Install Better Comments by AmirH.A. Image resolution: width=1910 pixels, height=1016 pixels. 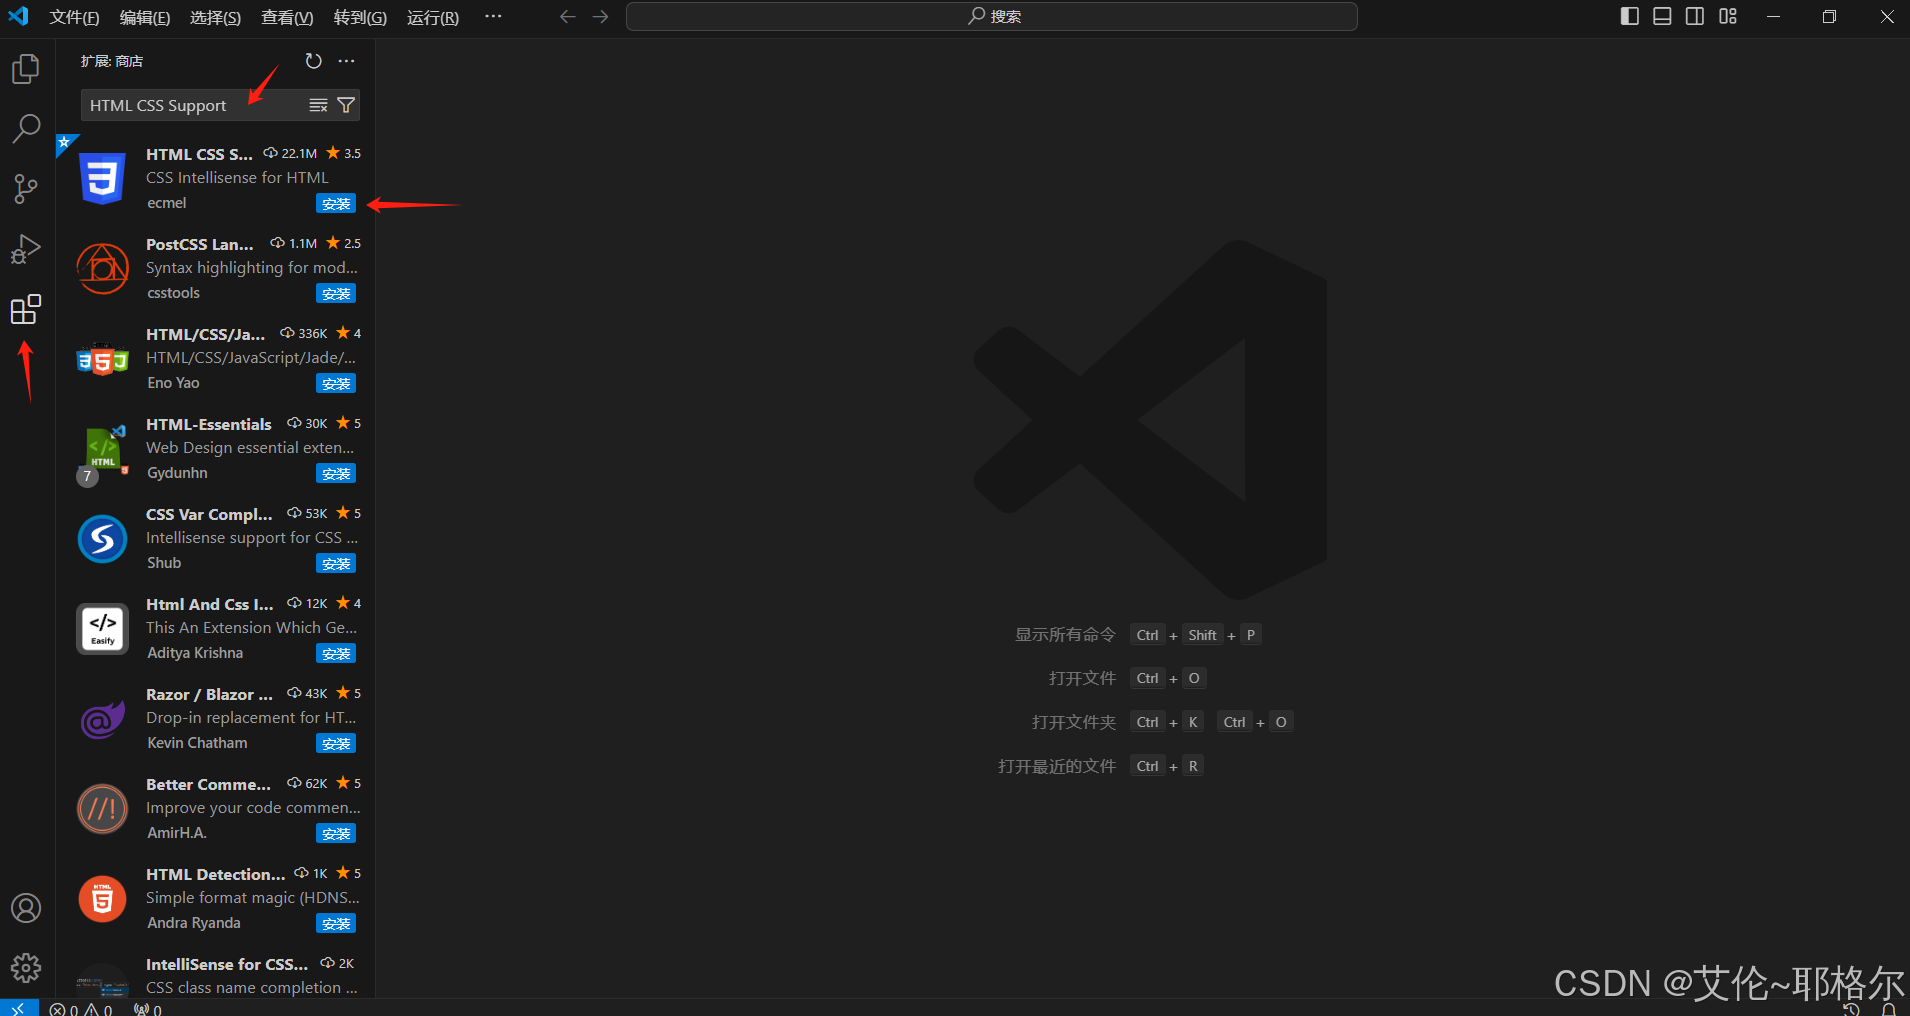(x=336, y=834)
